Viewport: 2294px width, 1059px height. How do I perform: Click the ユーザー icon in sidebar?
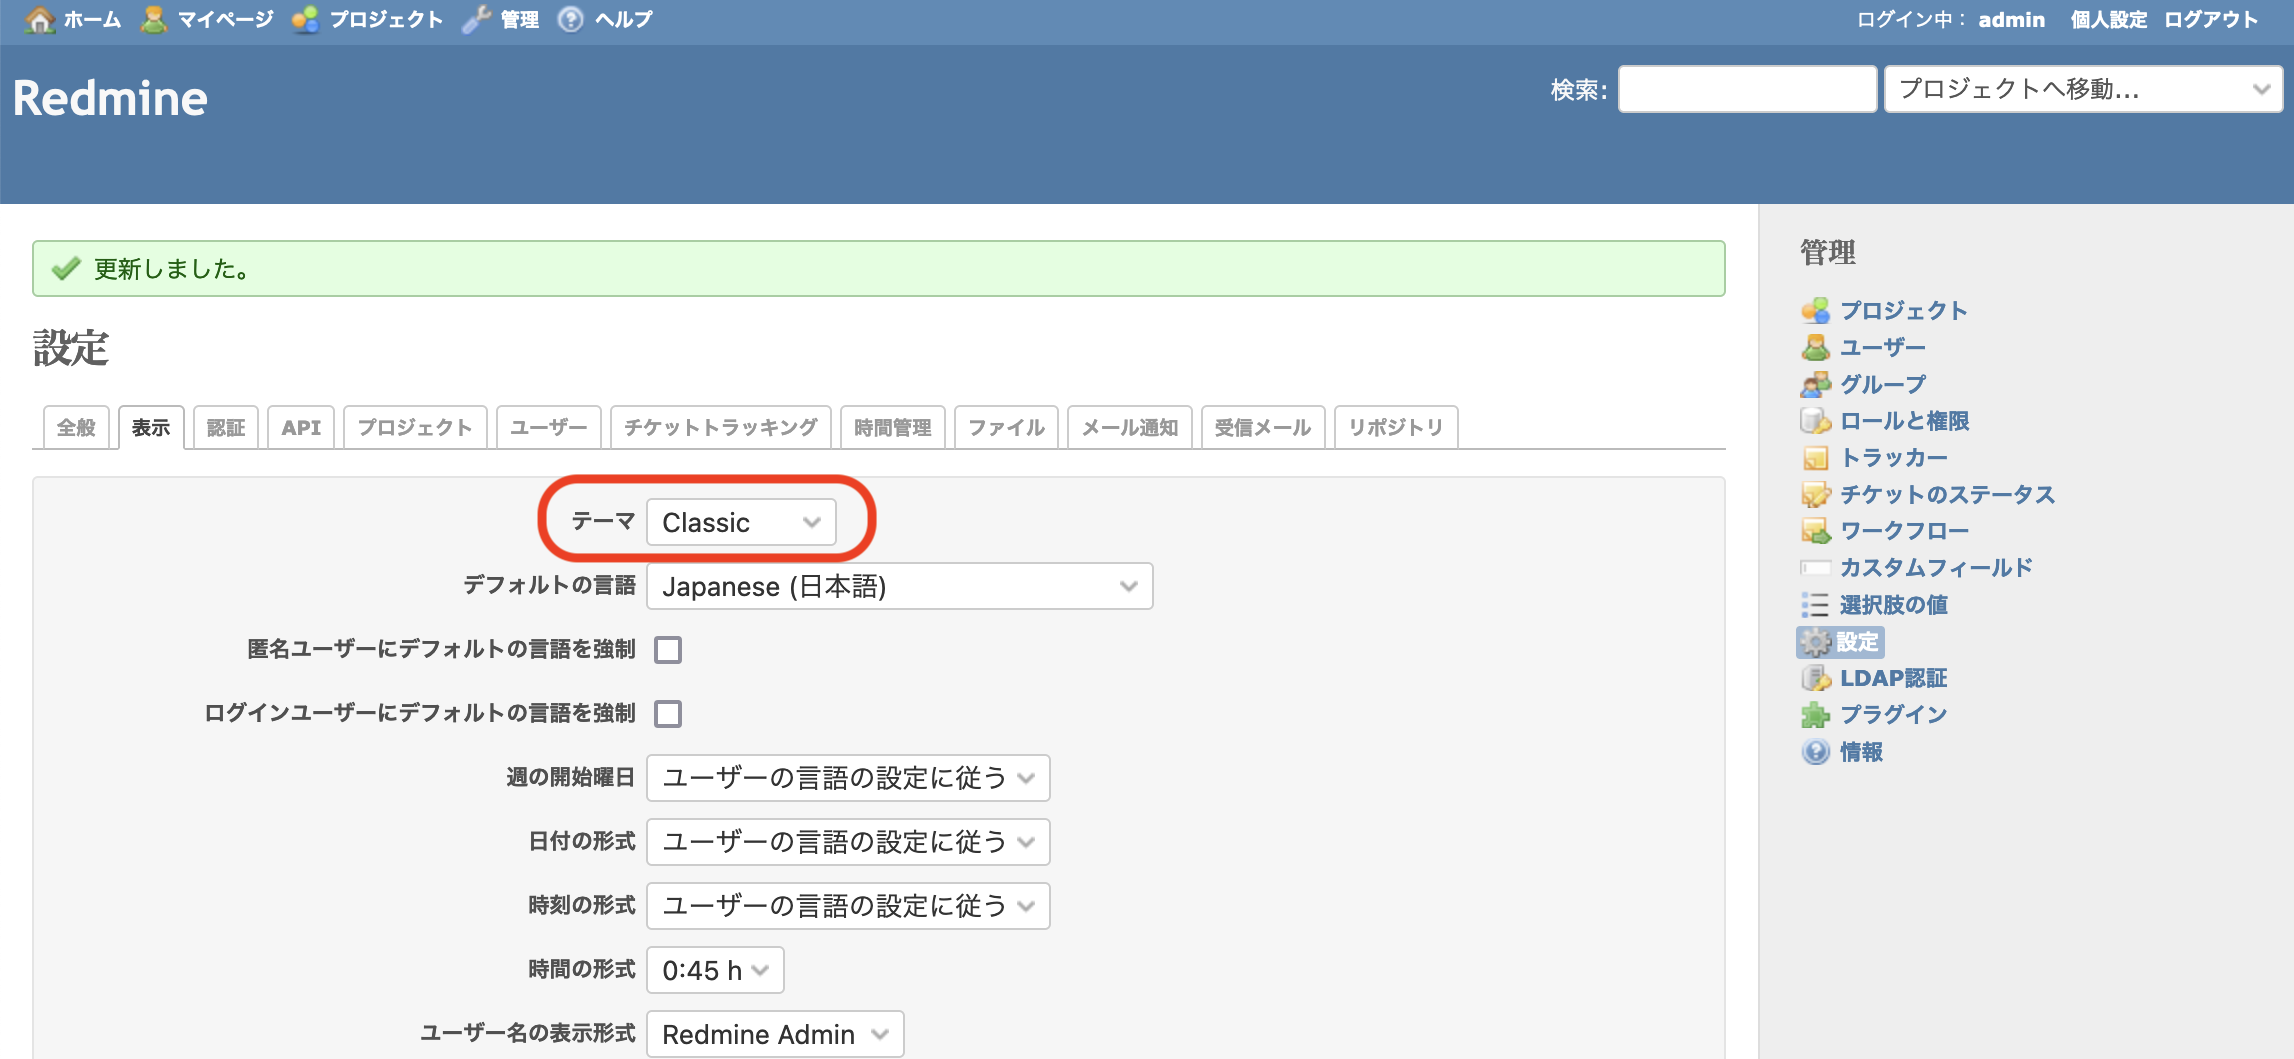(x=1815, y=348)
